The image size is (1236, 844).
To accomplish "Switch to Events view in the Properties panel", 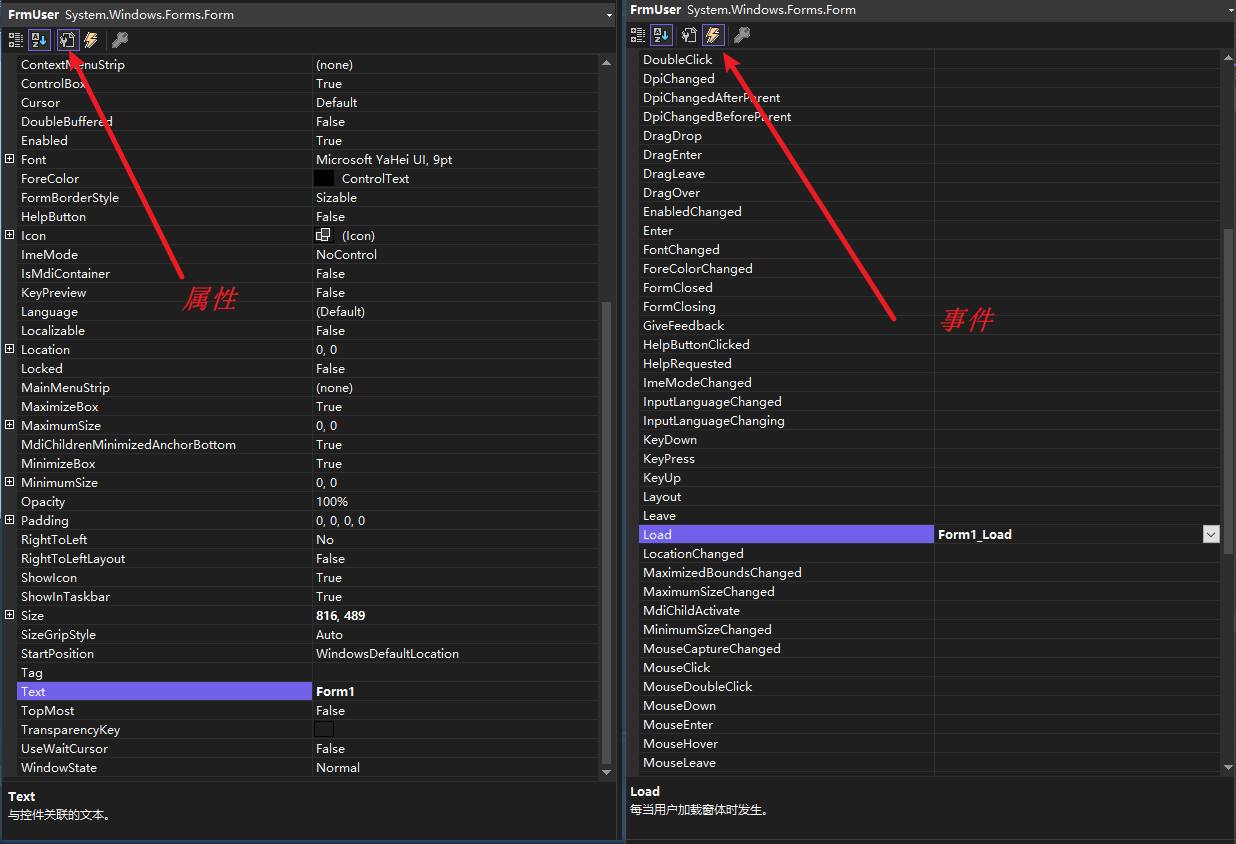I will (x=92, y=39).
